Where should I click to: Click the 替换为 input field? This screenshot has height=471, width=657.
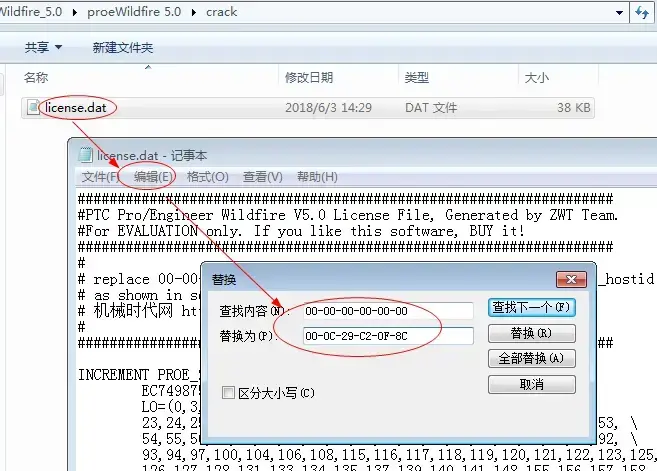388,336
